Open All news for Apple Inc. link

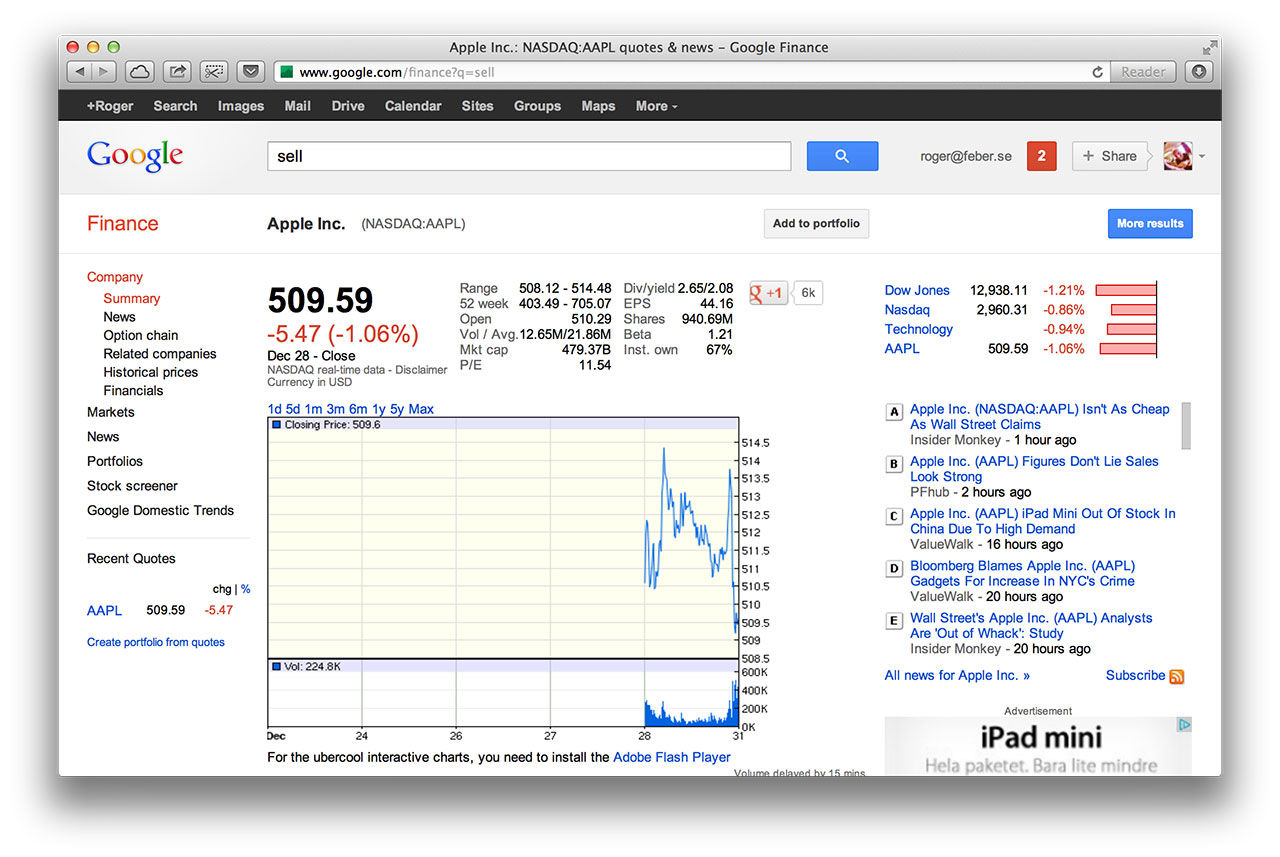957,675
